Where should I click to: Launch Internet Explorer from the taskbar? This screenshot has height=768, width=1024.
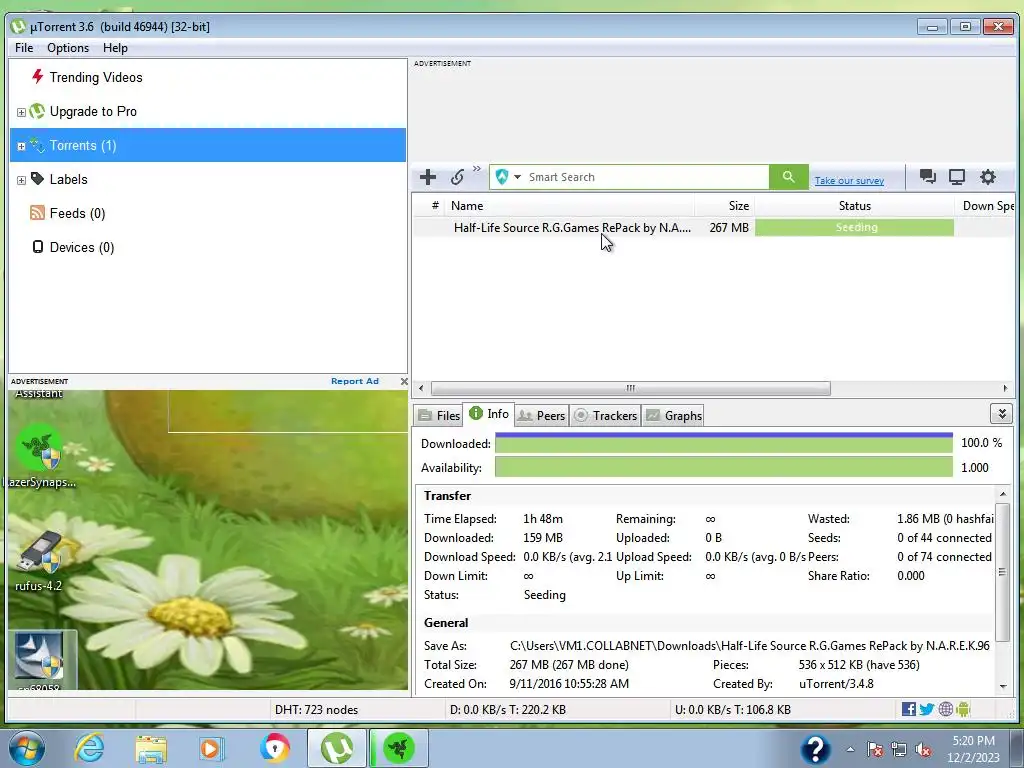point(89,748)
